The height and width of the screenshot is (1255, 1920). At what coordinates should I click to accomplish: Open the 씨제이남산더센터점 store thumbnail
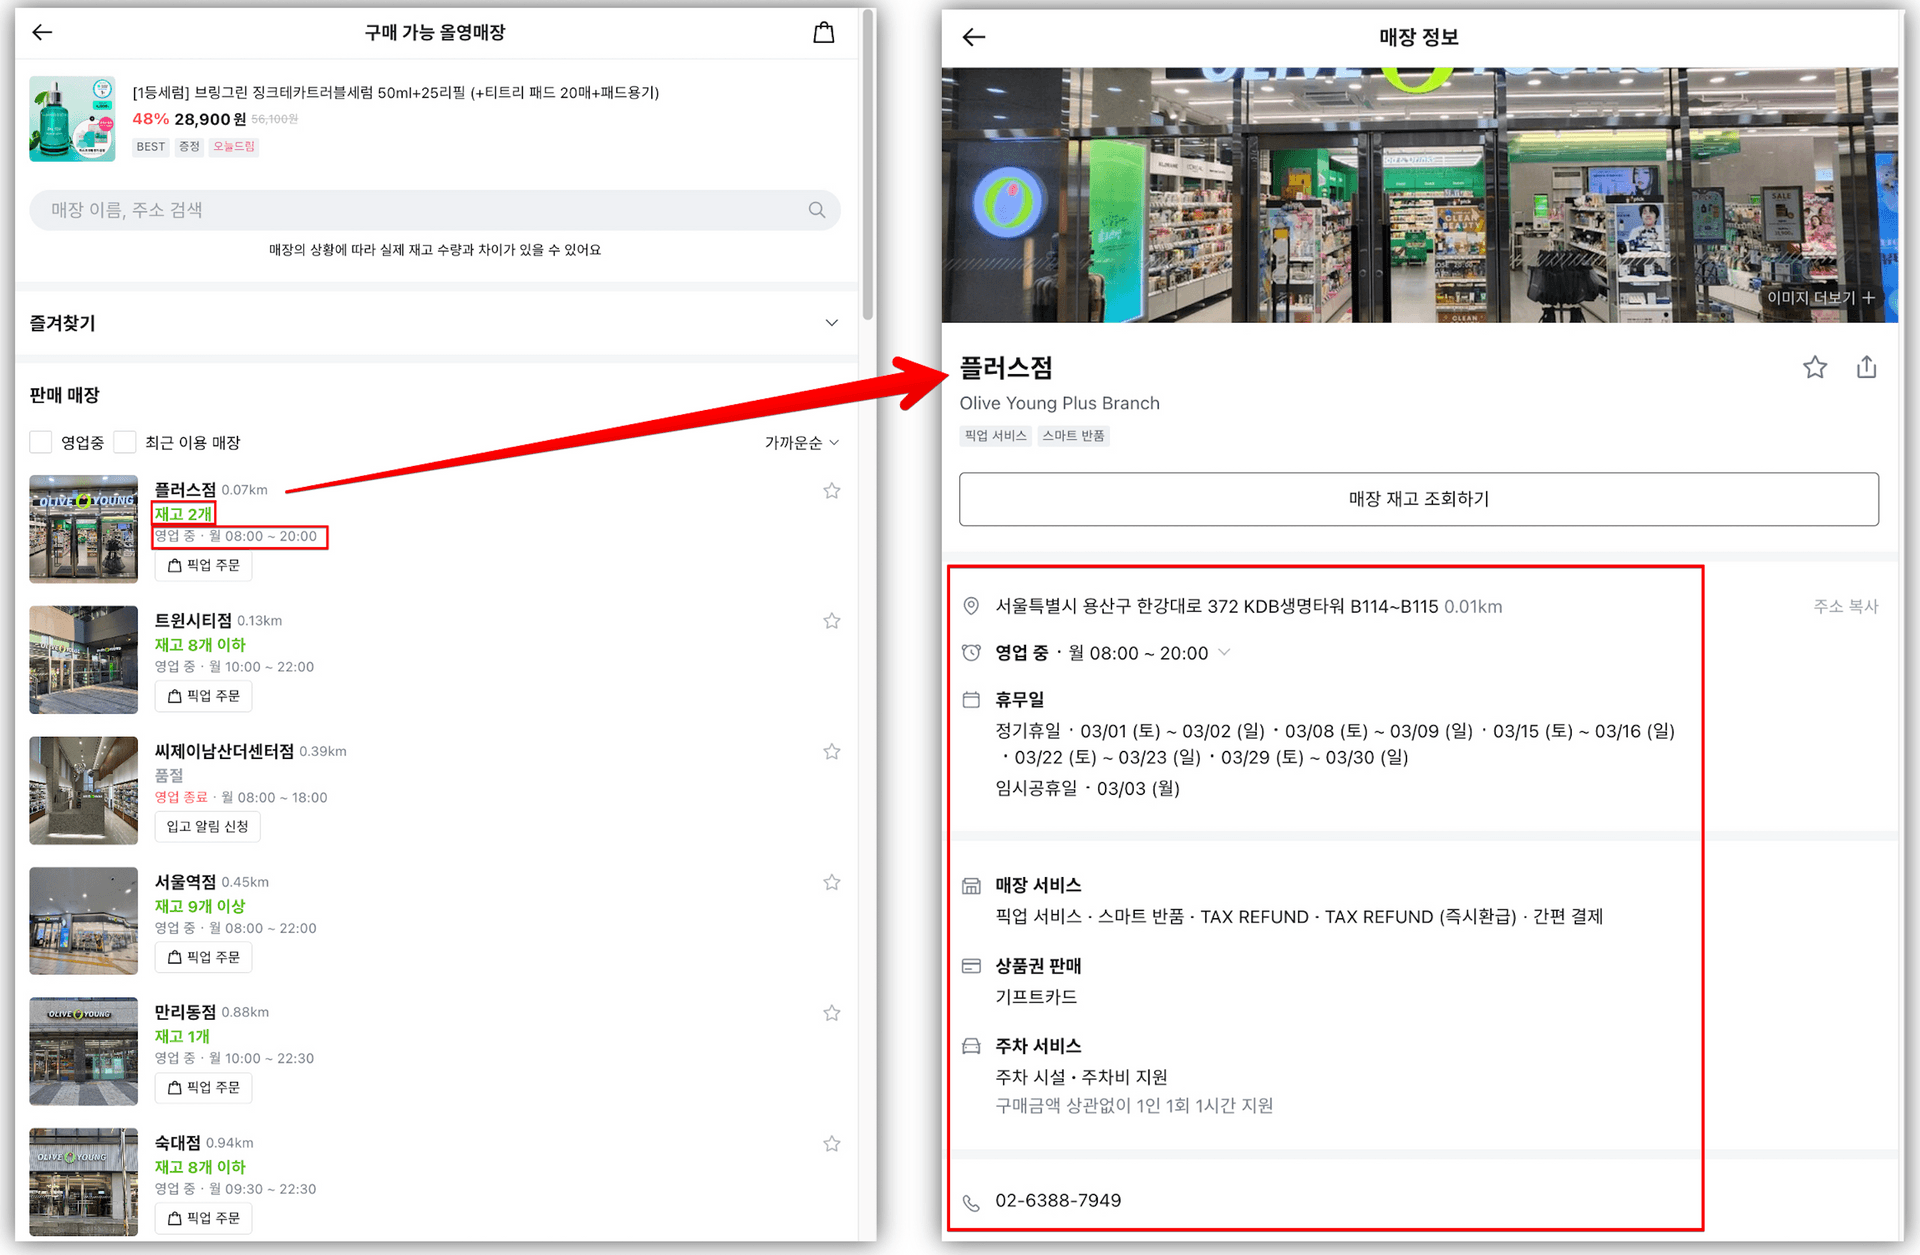point(83,791)
